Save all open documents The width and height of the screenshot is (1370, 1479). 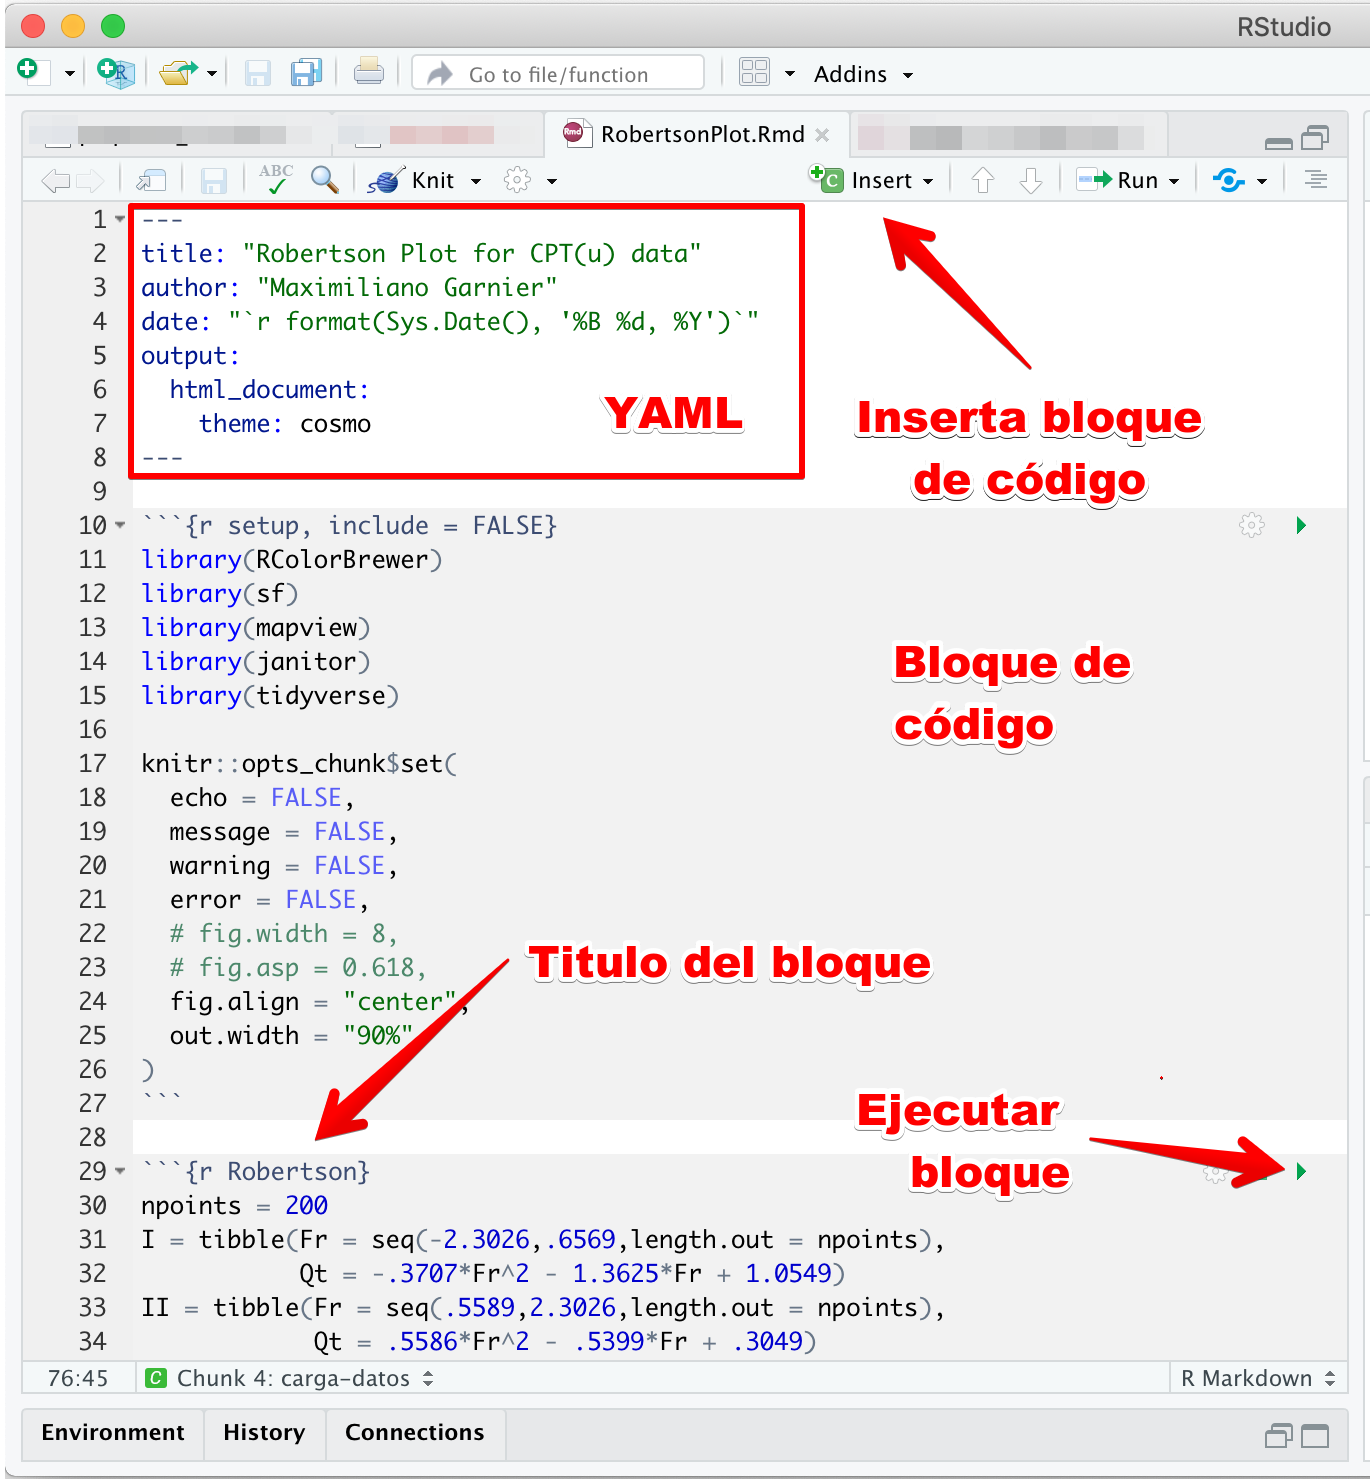[306, 72]
